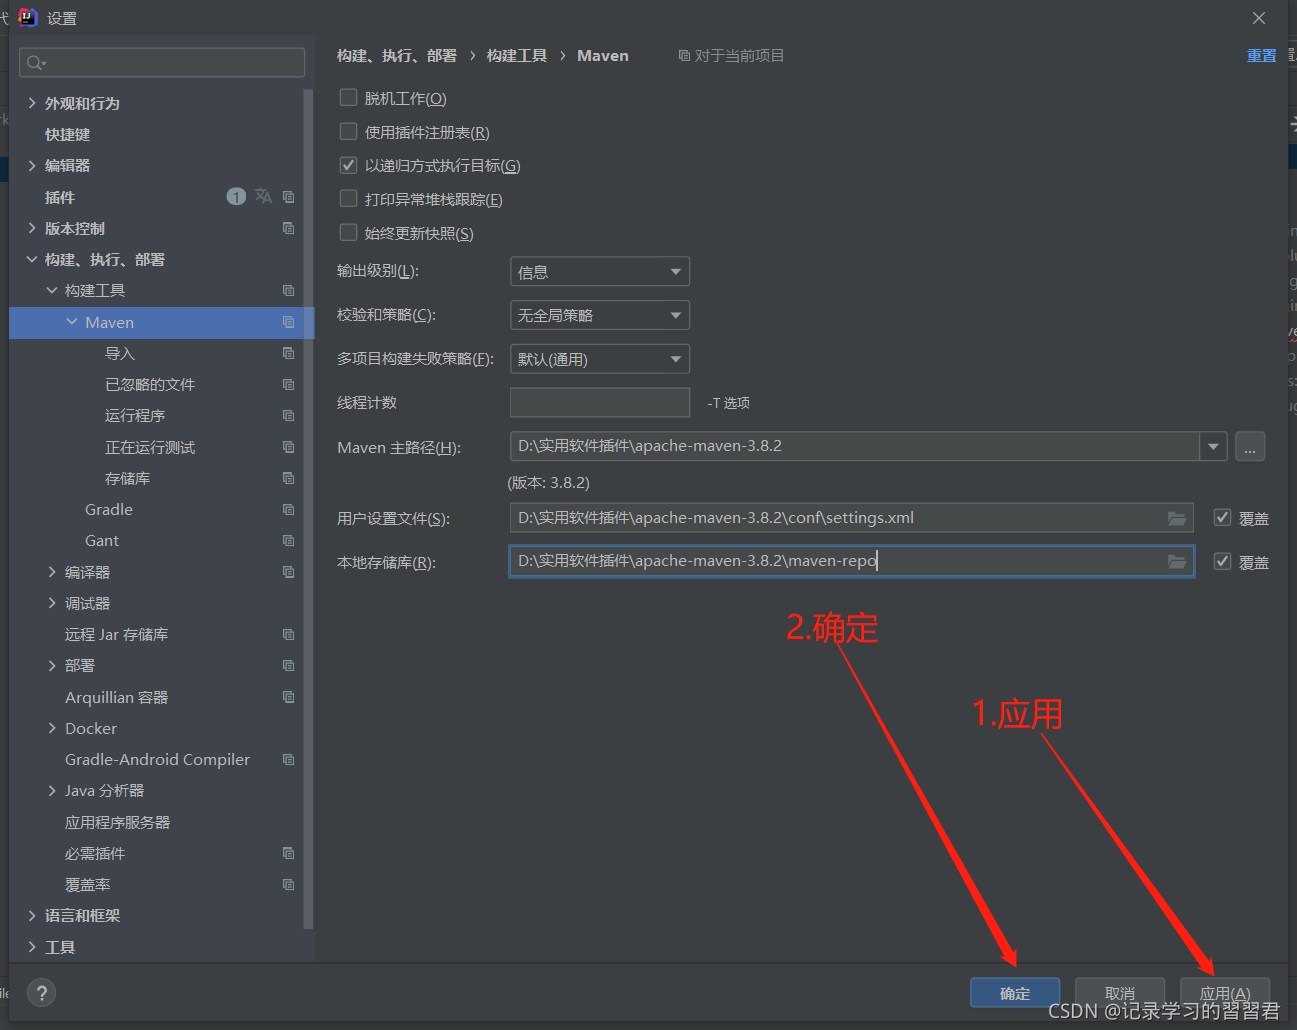The width and height of the screenshot is (1297, 1030).
Task: Close the 设置 dialog window
Action: [1259, 18]
